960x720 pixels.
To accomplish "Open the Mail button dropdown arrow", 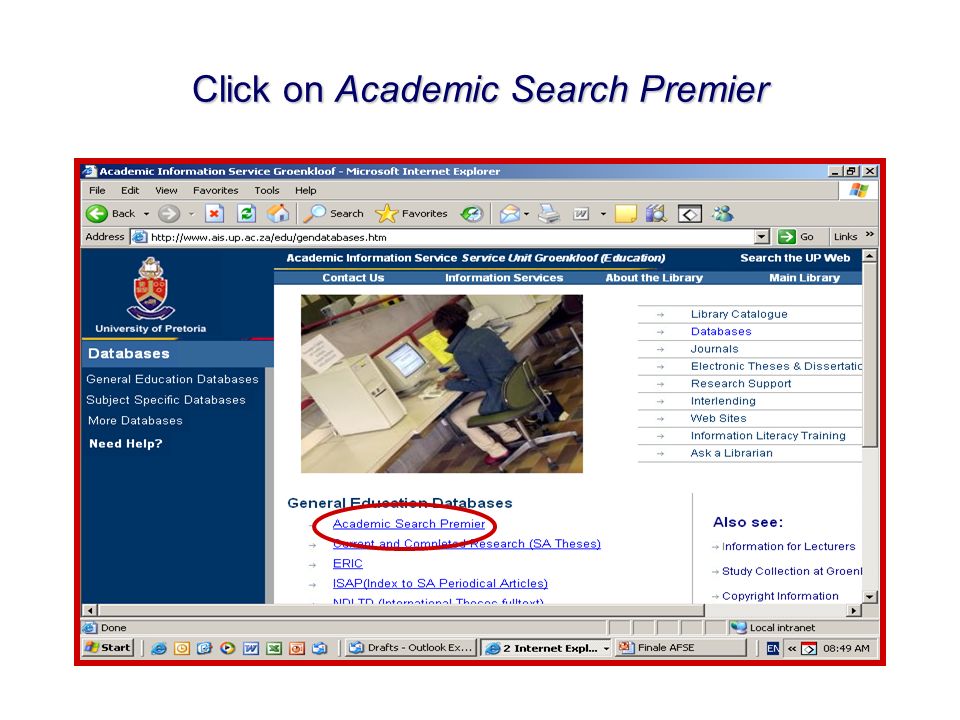I will pyautogui.click(x=526, y=214).
